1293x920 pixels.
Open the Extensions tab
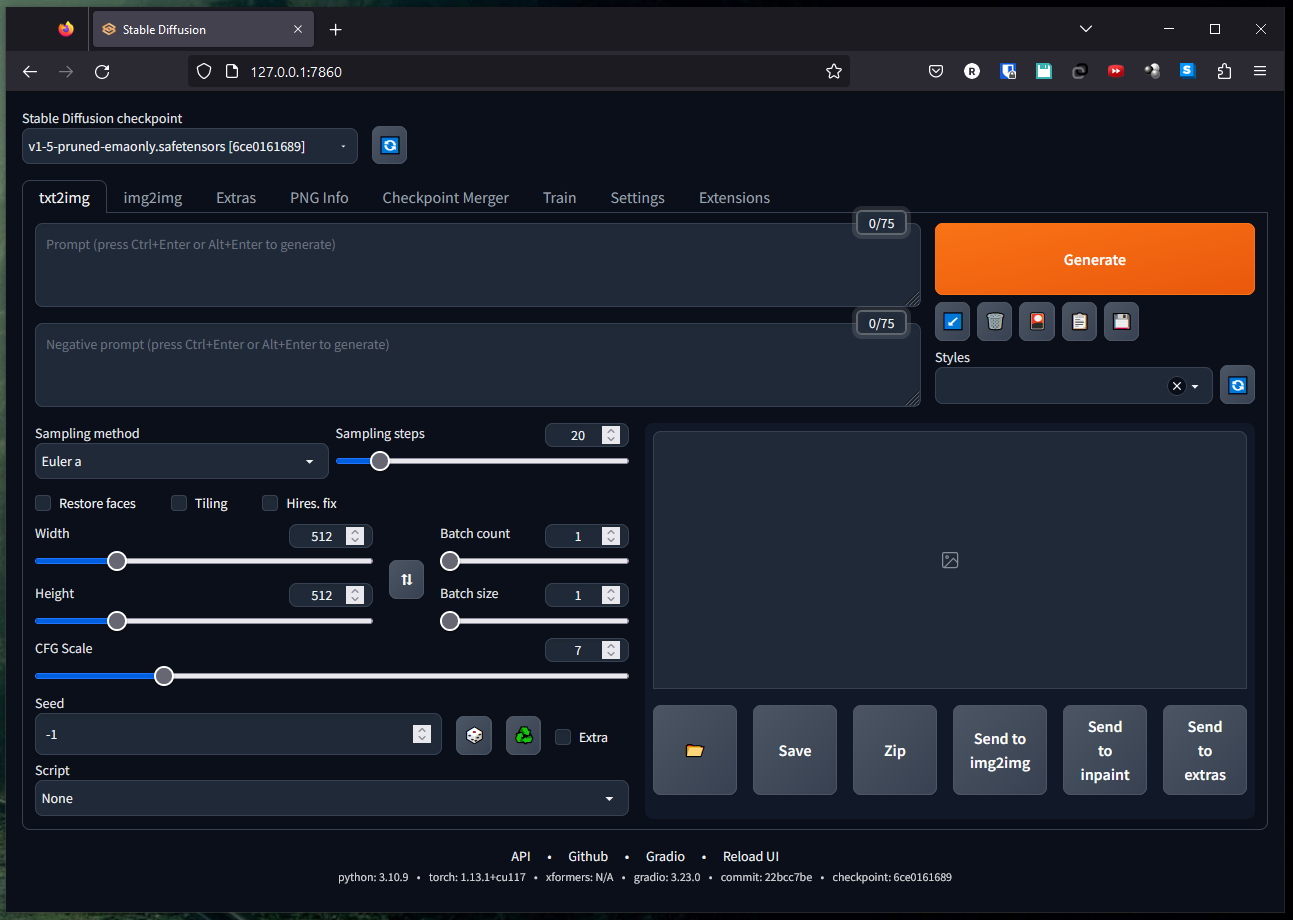click(x=734, y=197)
